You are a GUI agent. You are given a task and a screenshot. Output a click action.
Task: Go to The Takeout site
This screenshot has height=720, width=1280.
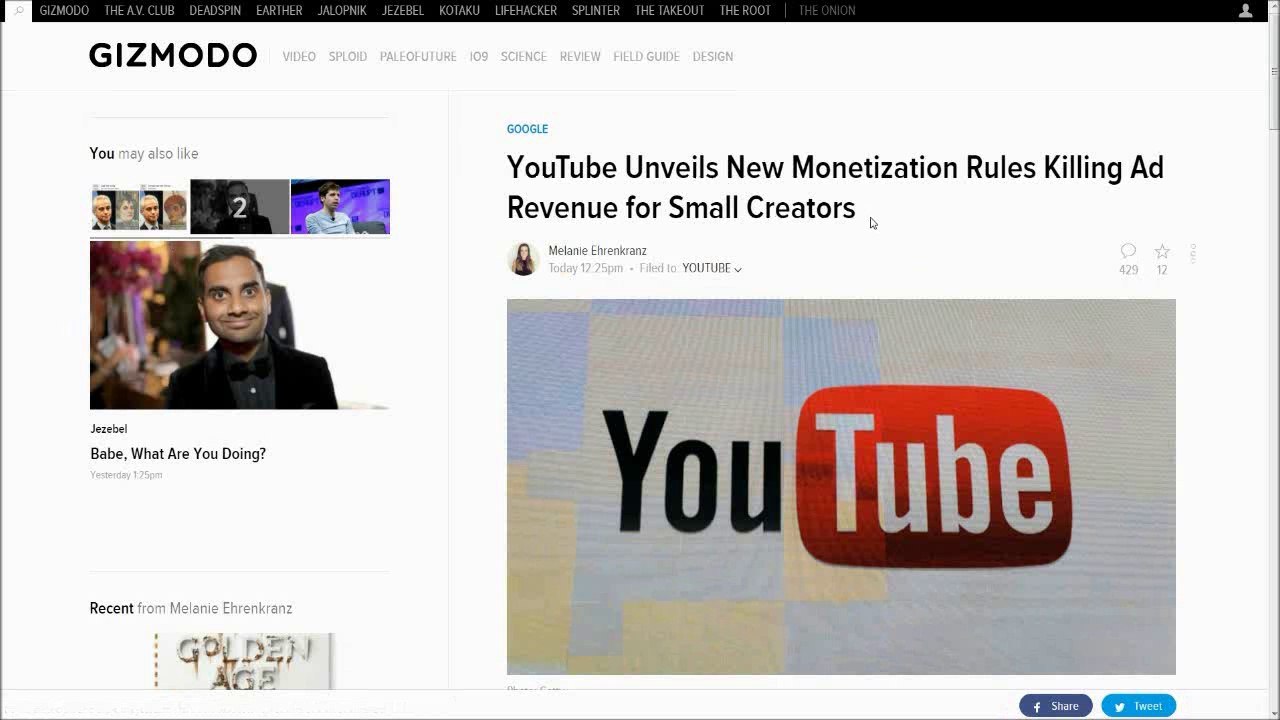670,10
